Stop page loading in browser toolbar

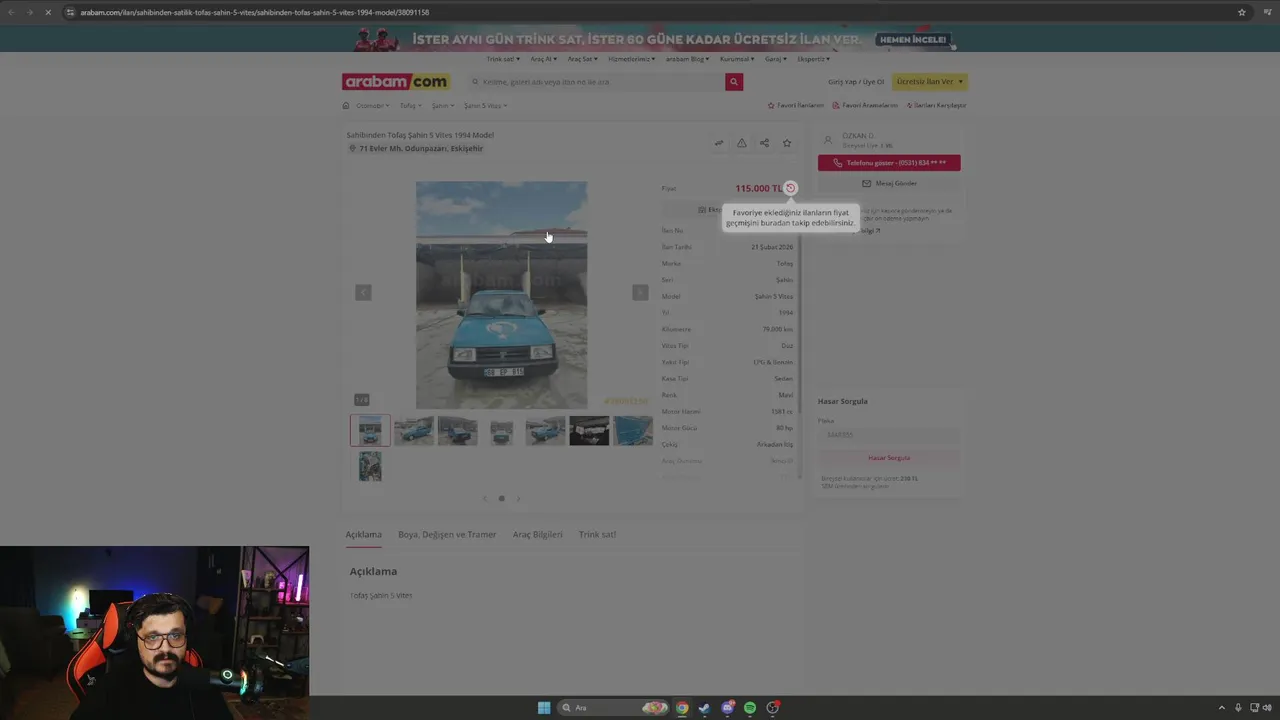pos(48,12)
